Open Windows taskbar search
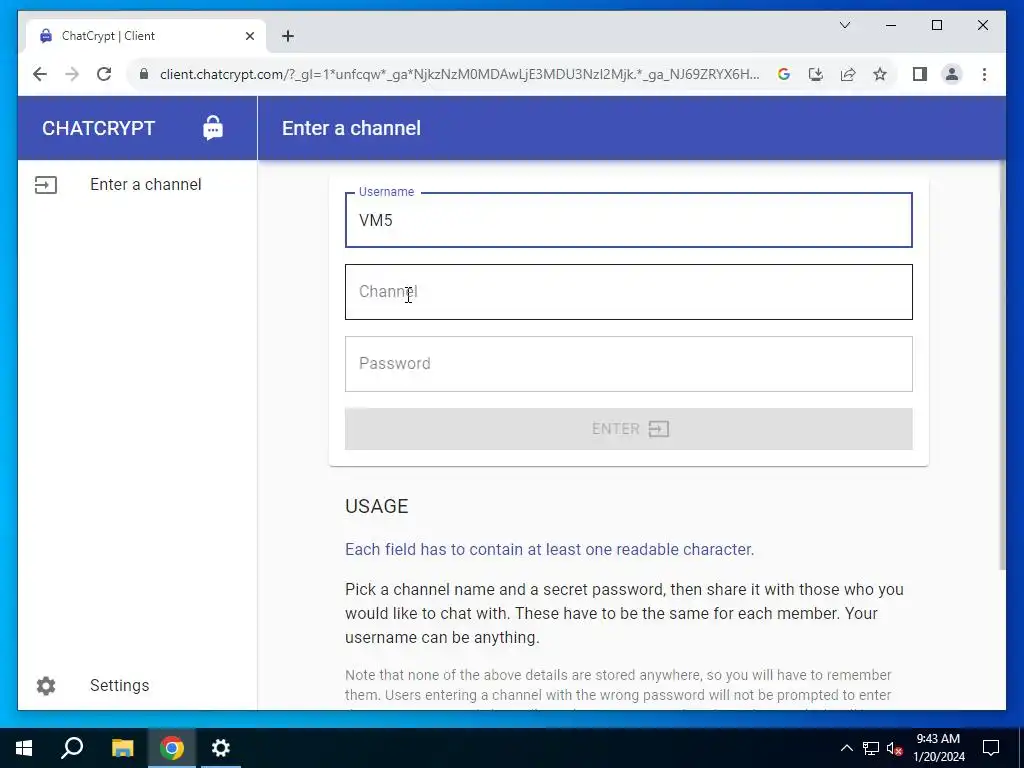 (x=72, y=748)
